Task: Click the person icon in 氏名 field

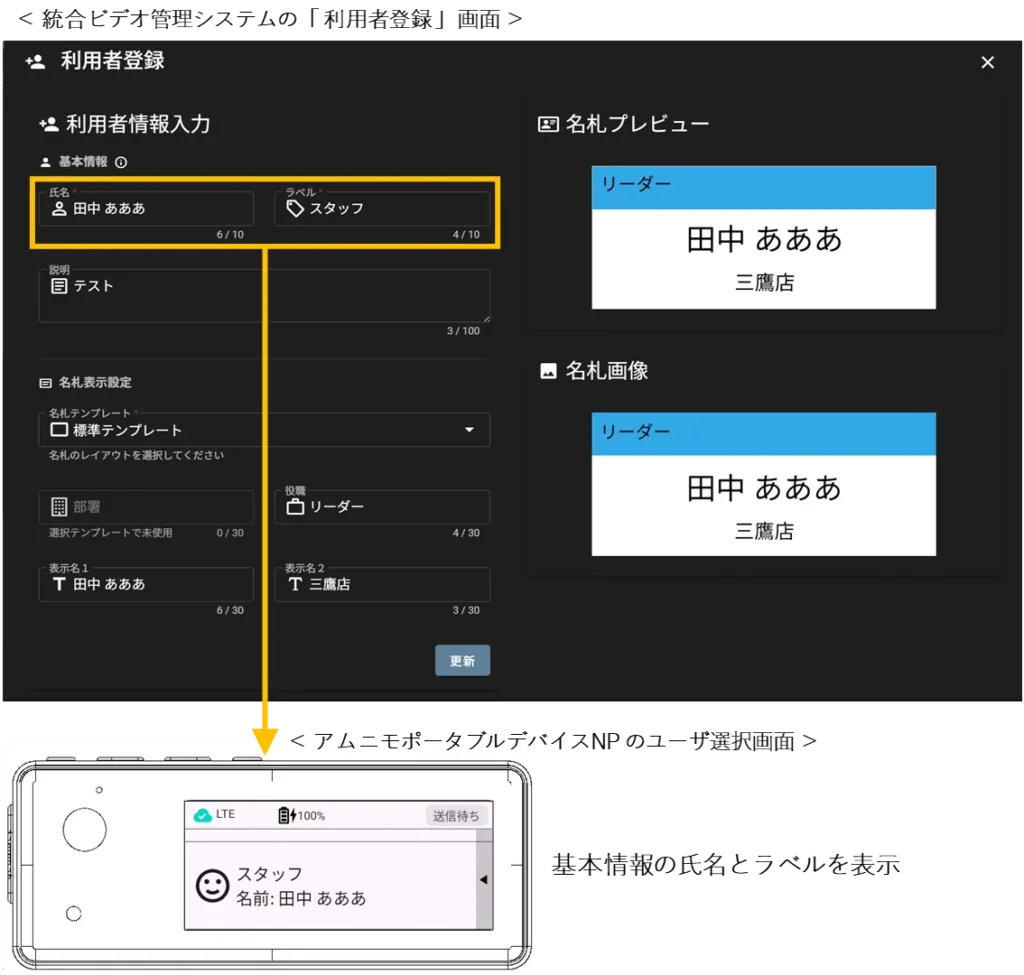Action: point(59,209)
